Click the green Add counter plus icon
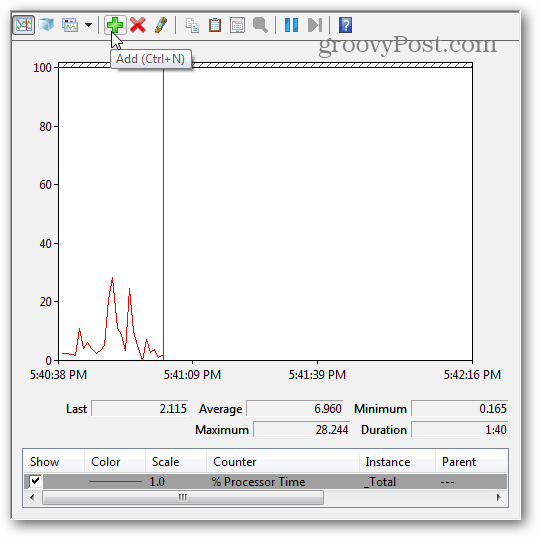The height and width of the screenshot is (538, 539). coord(115,25)
